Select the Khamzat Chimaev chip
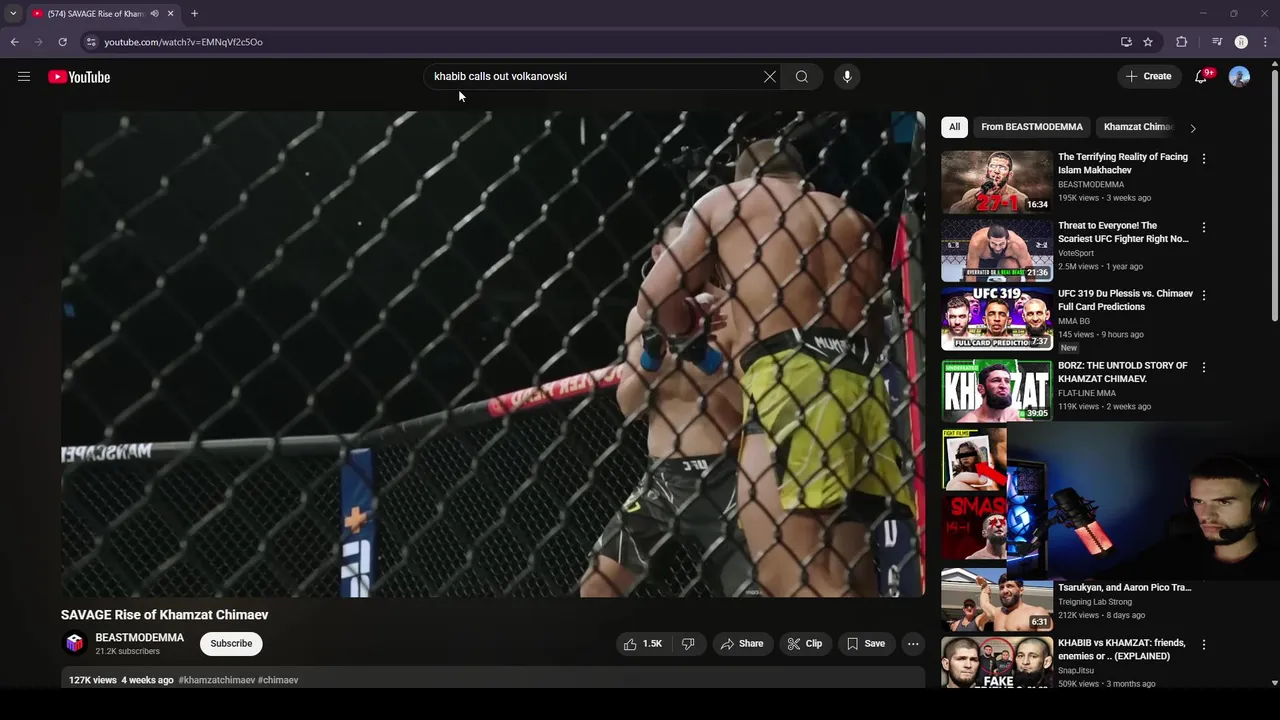Image resolution: width=1280 pixels, height=720 pixels. tap(1137, 127)
